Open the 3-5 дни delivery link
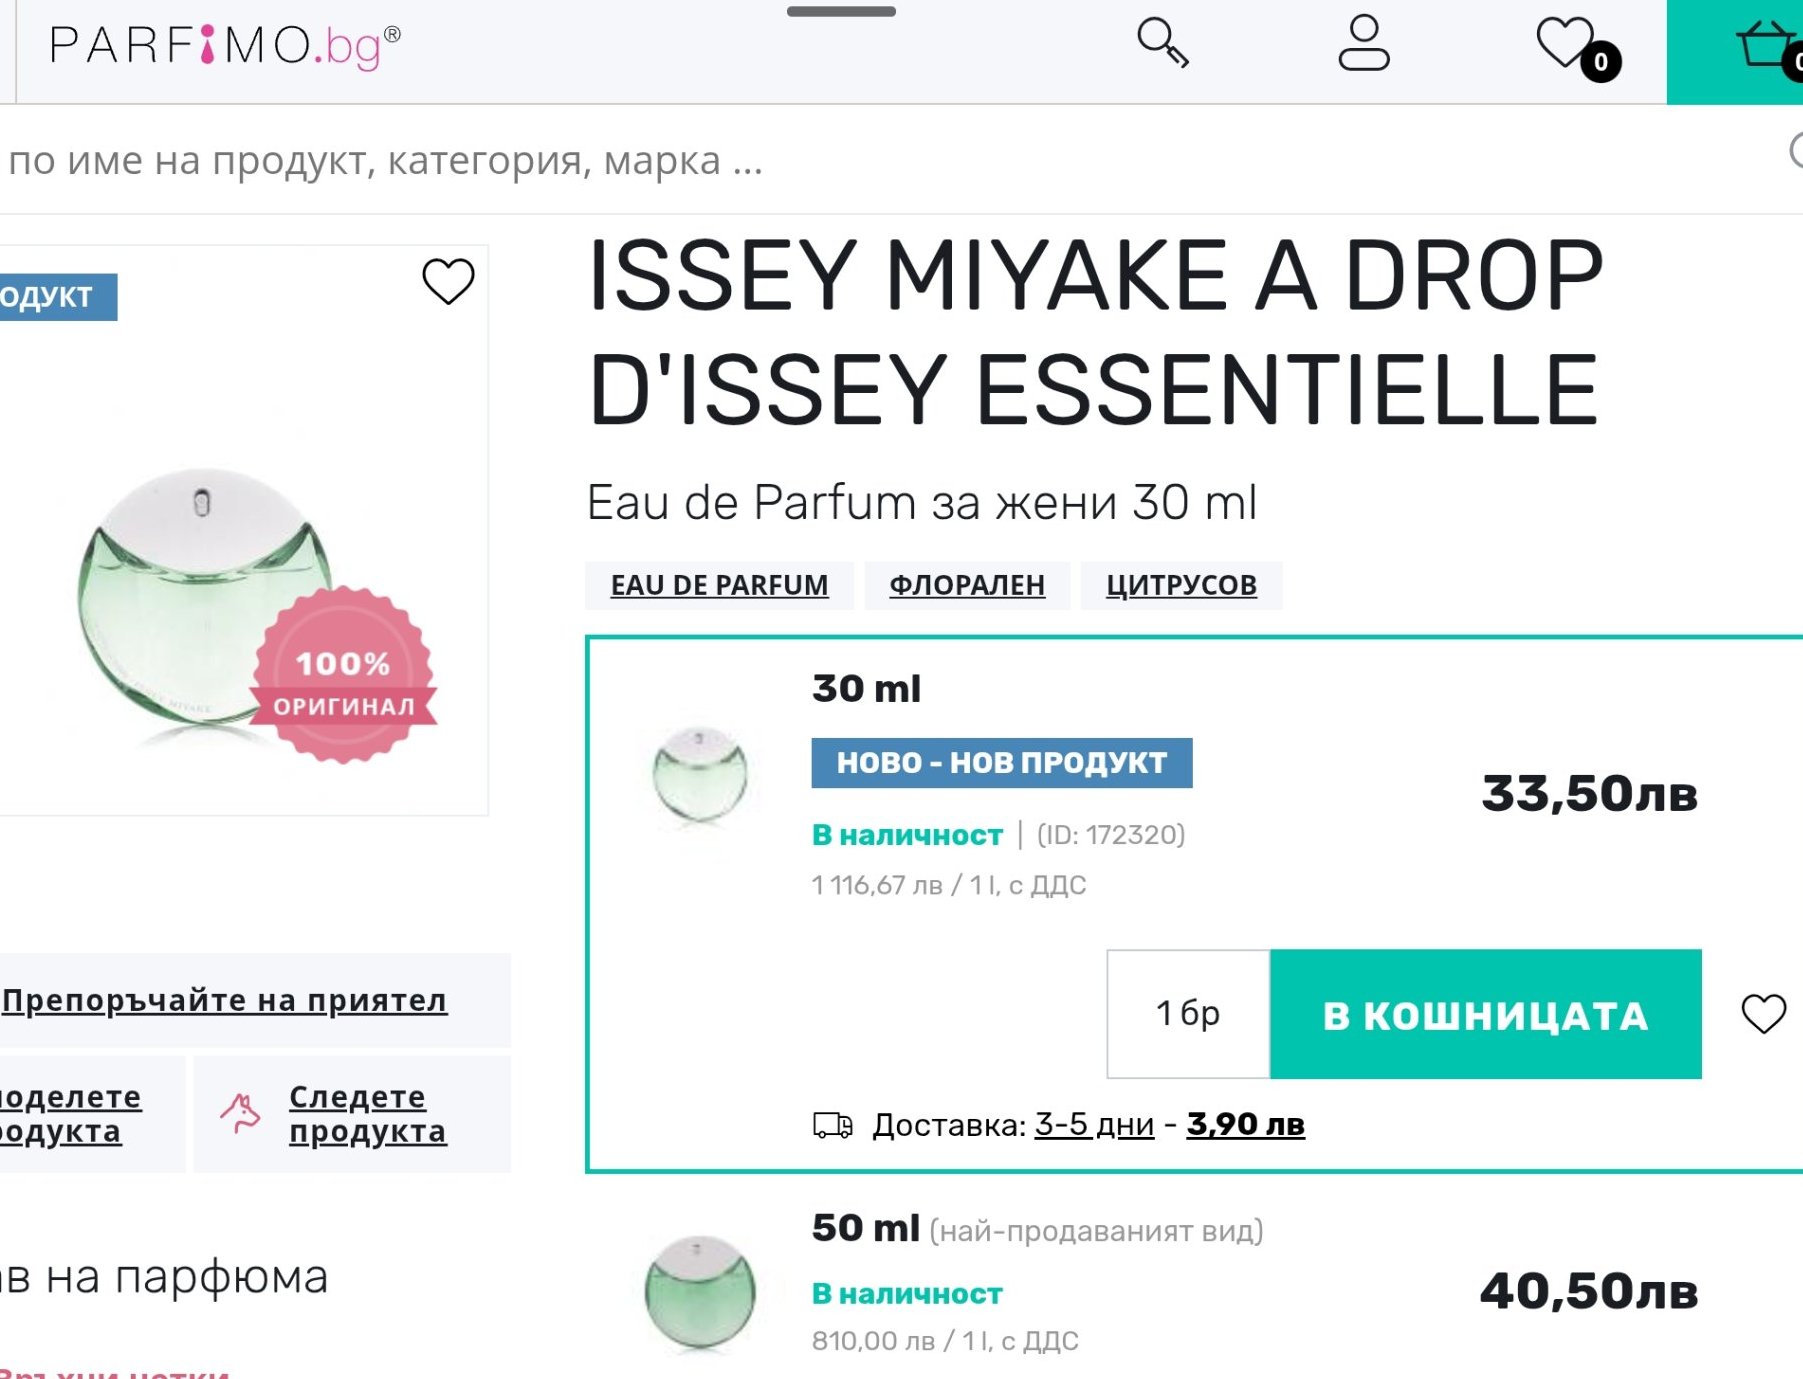This screenshot has height=1379, width=1803. click(1094, 1125)
